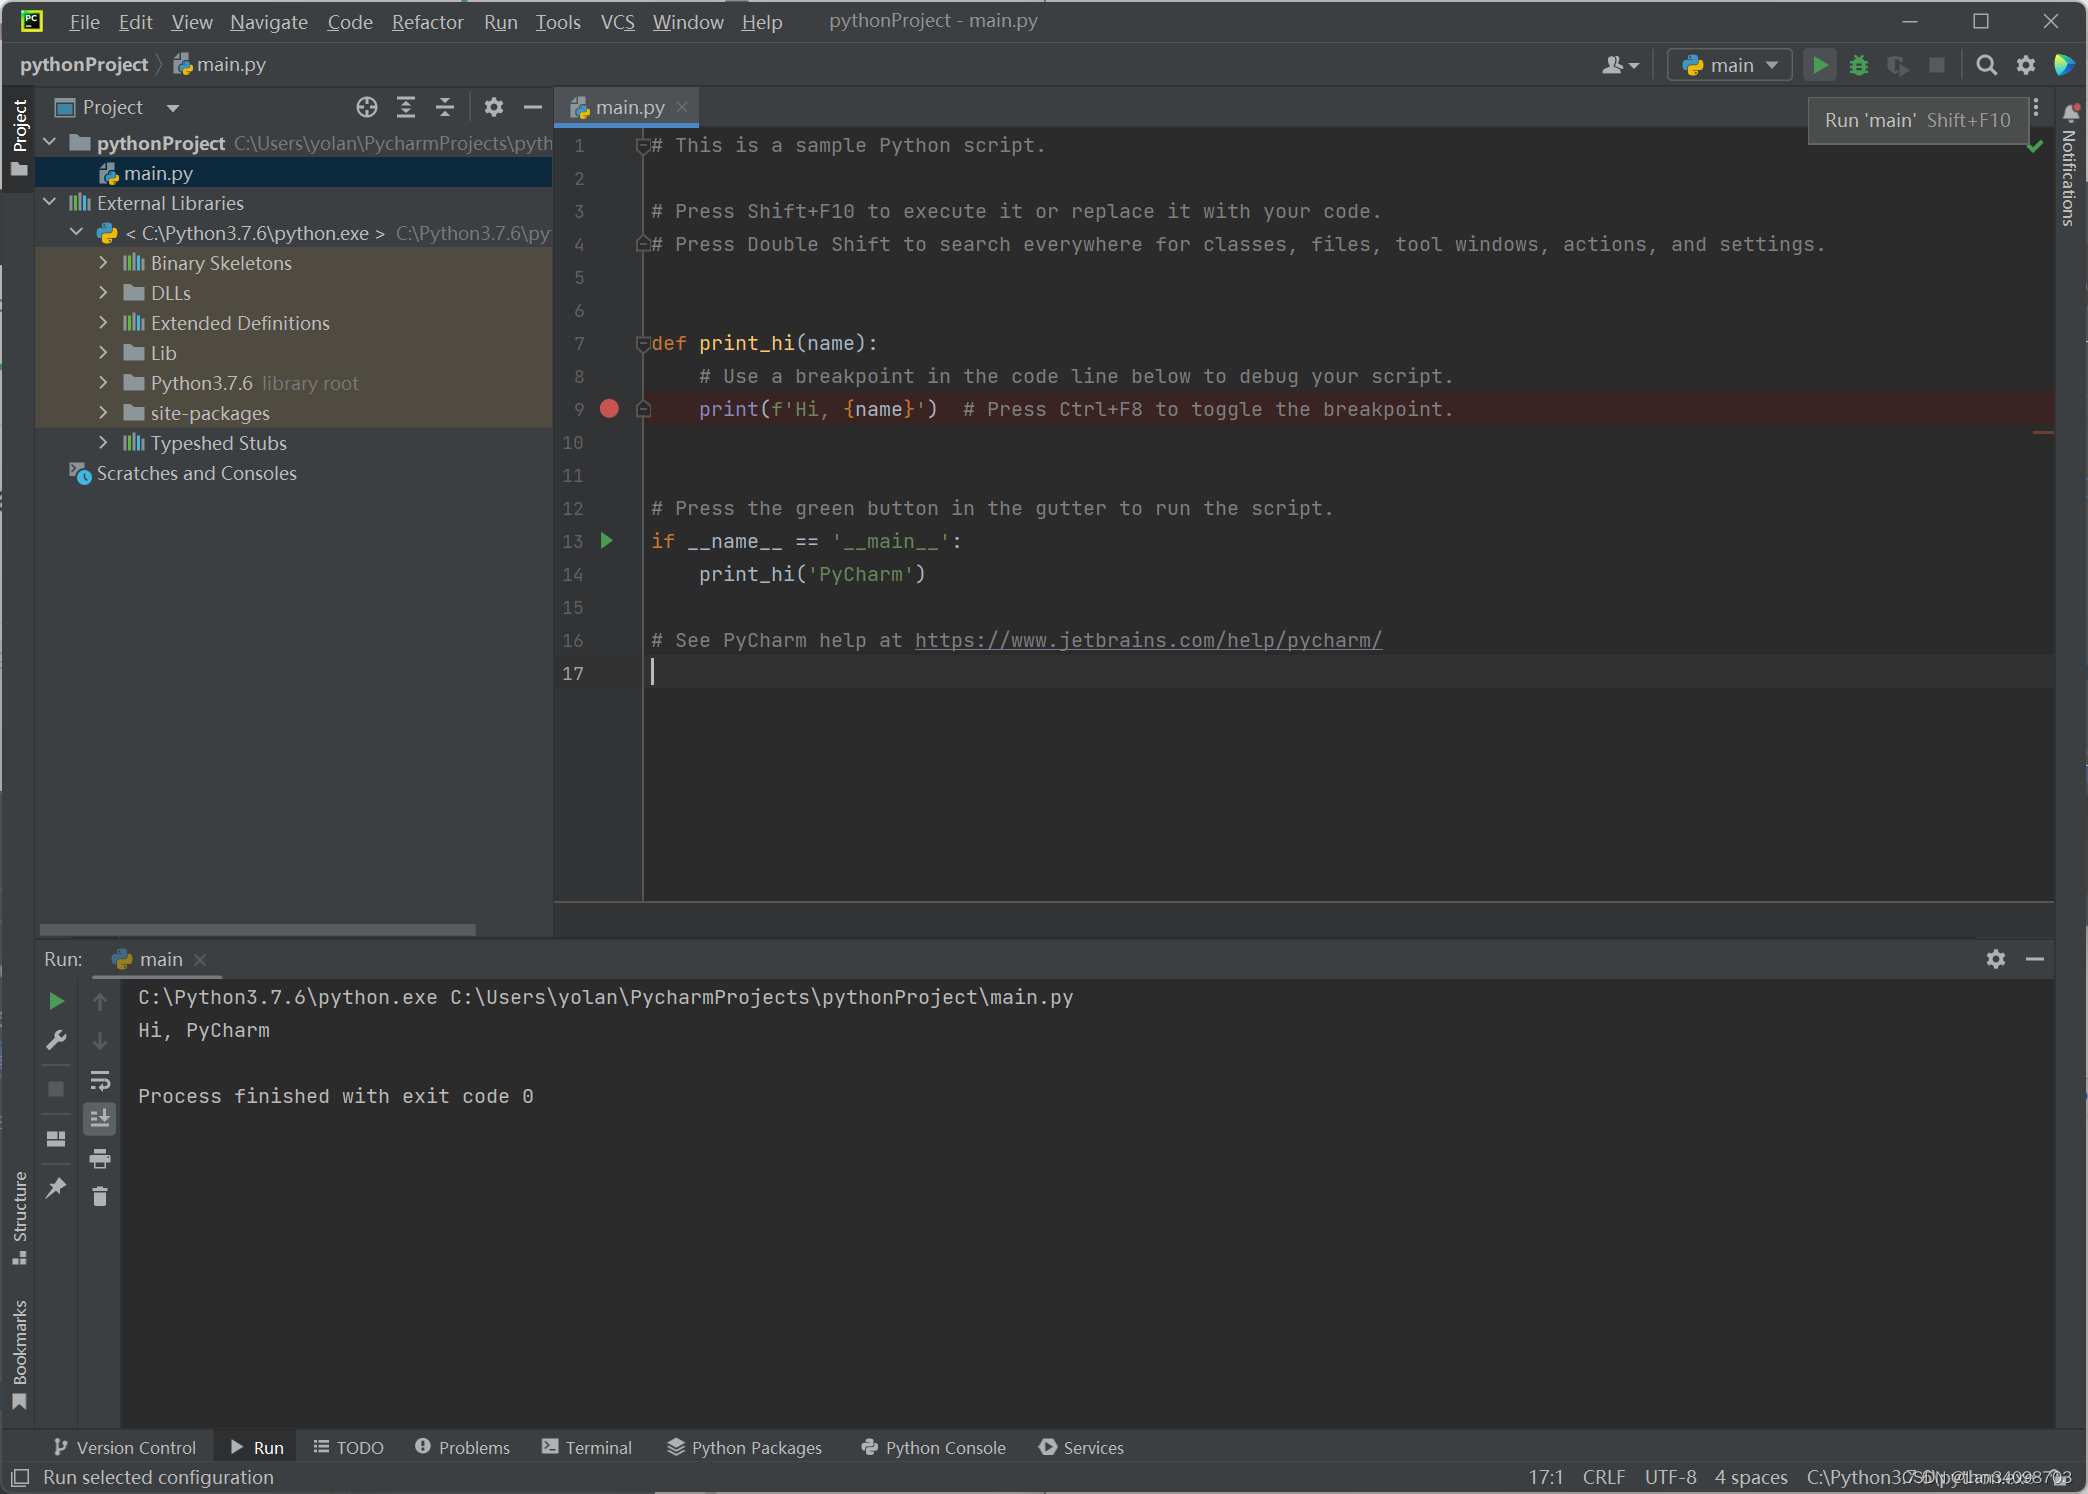Click the locate file crosshair icon
This screenshot has height=1494, width=2088.
(367, 107)
